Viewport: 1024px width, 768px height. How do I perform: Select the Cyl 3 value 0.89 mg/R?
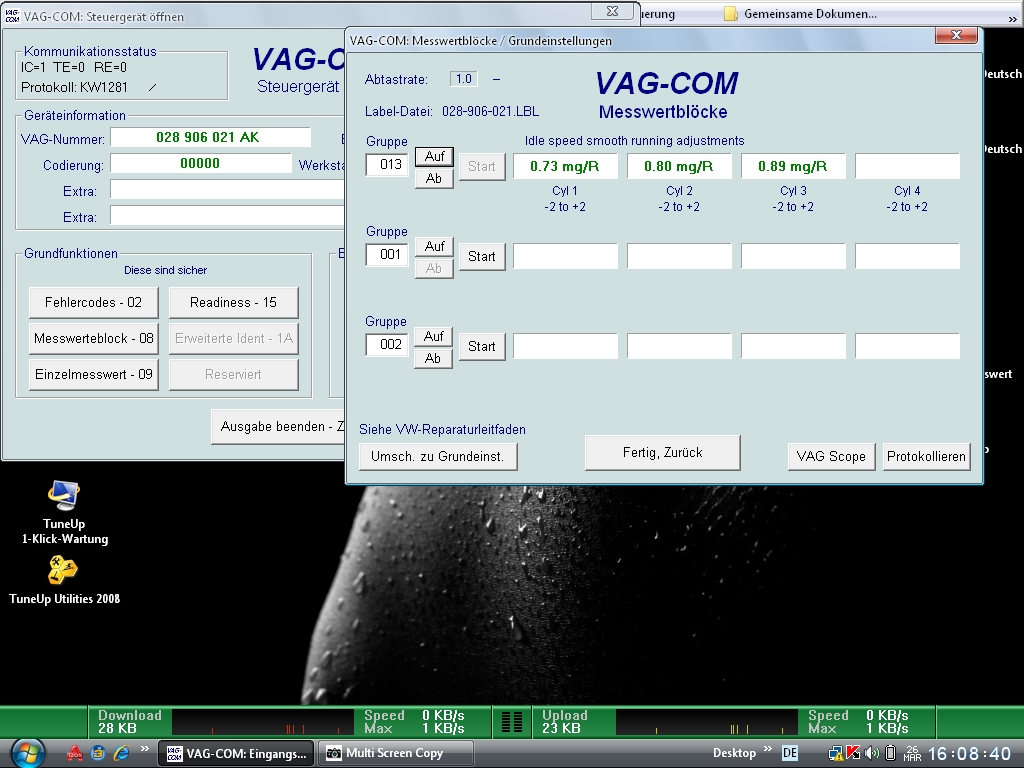click(x=793, y=167)
